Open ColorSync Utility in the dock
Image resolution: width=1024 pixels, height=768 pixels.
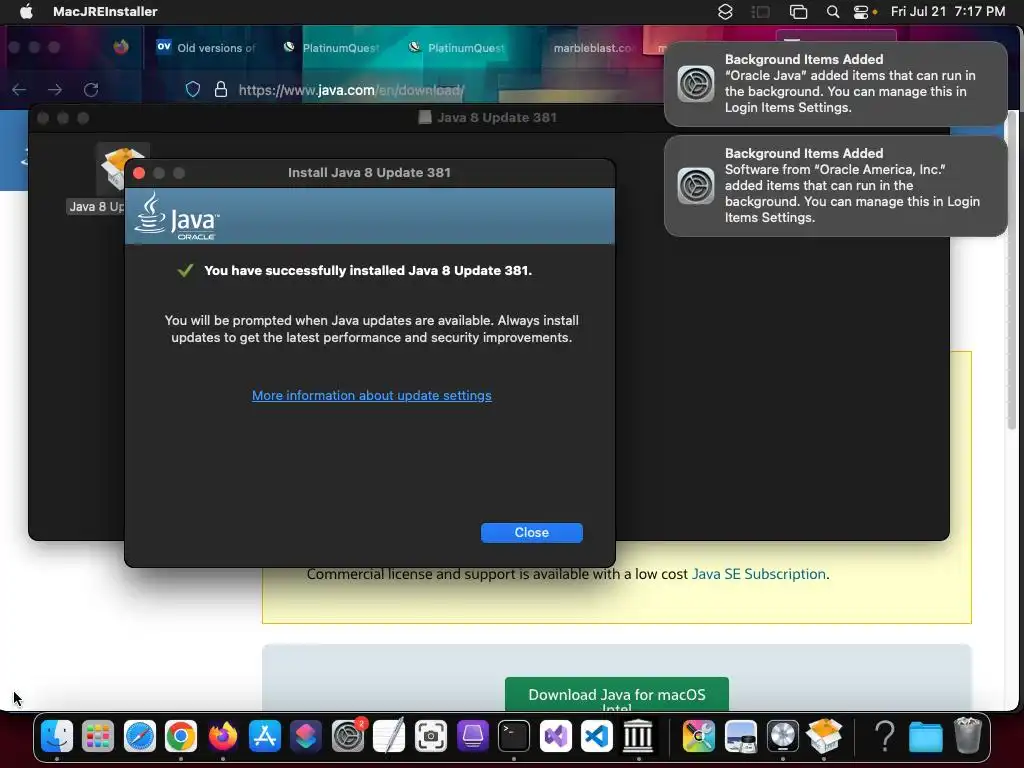[698, 736]
